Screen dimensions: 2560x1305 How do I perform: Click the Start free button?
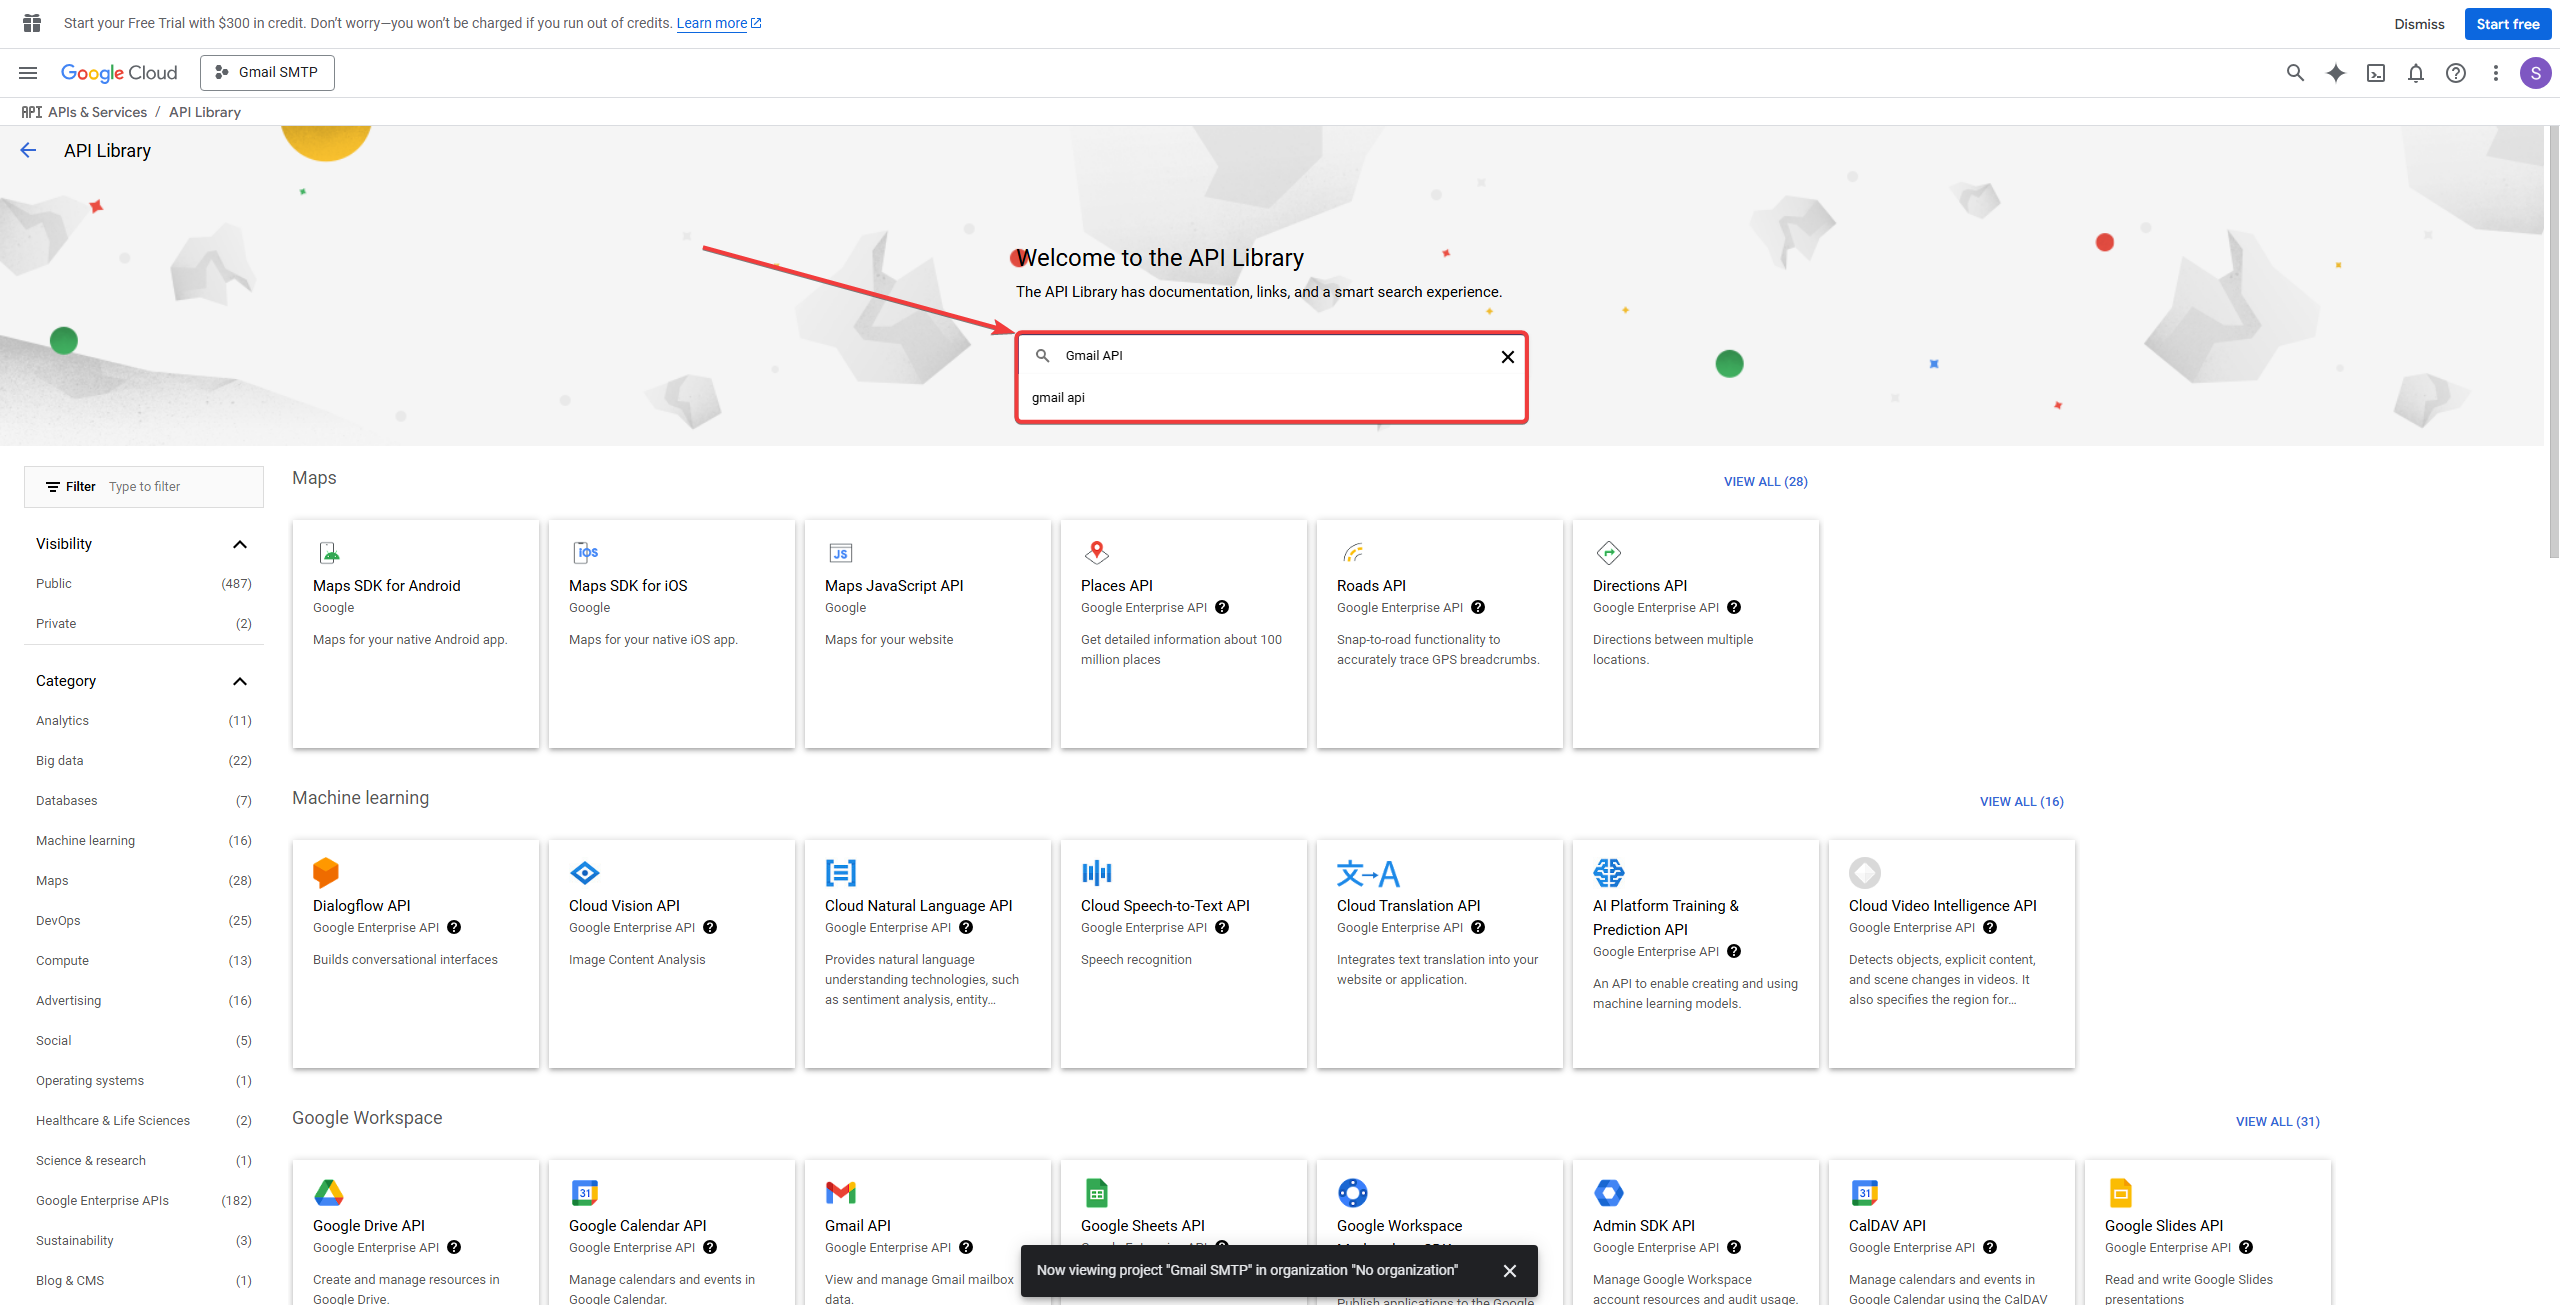(2507, 24)
